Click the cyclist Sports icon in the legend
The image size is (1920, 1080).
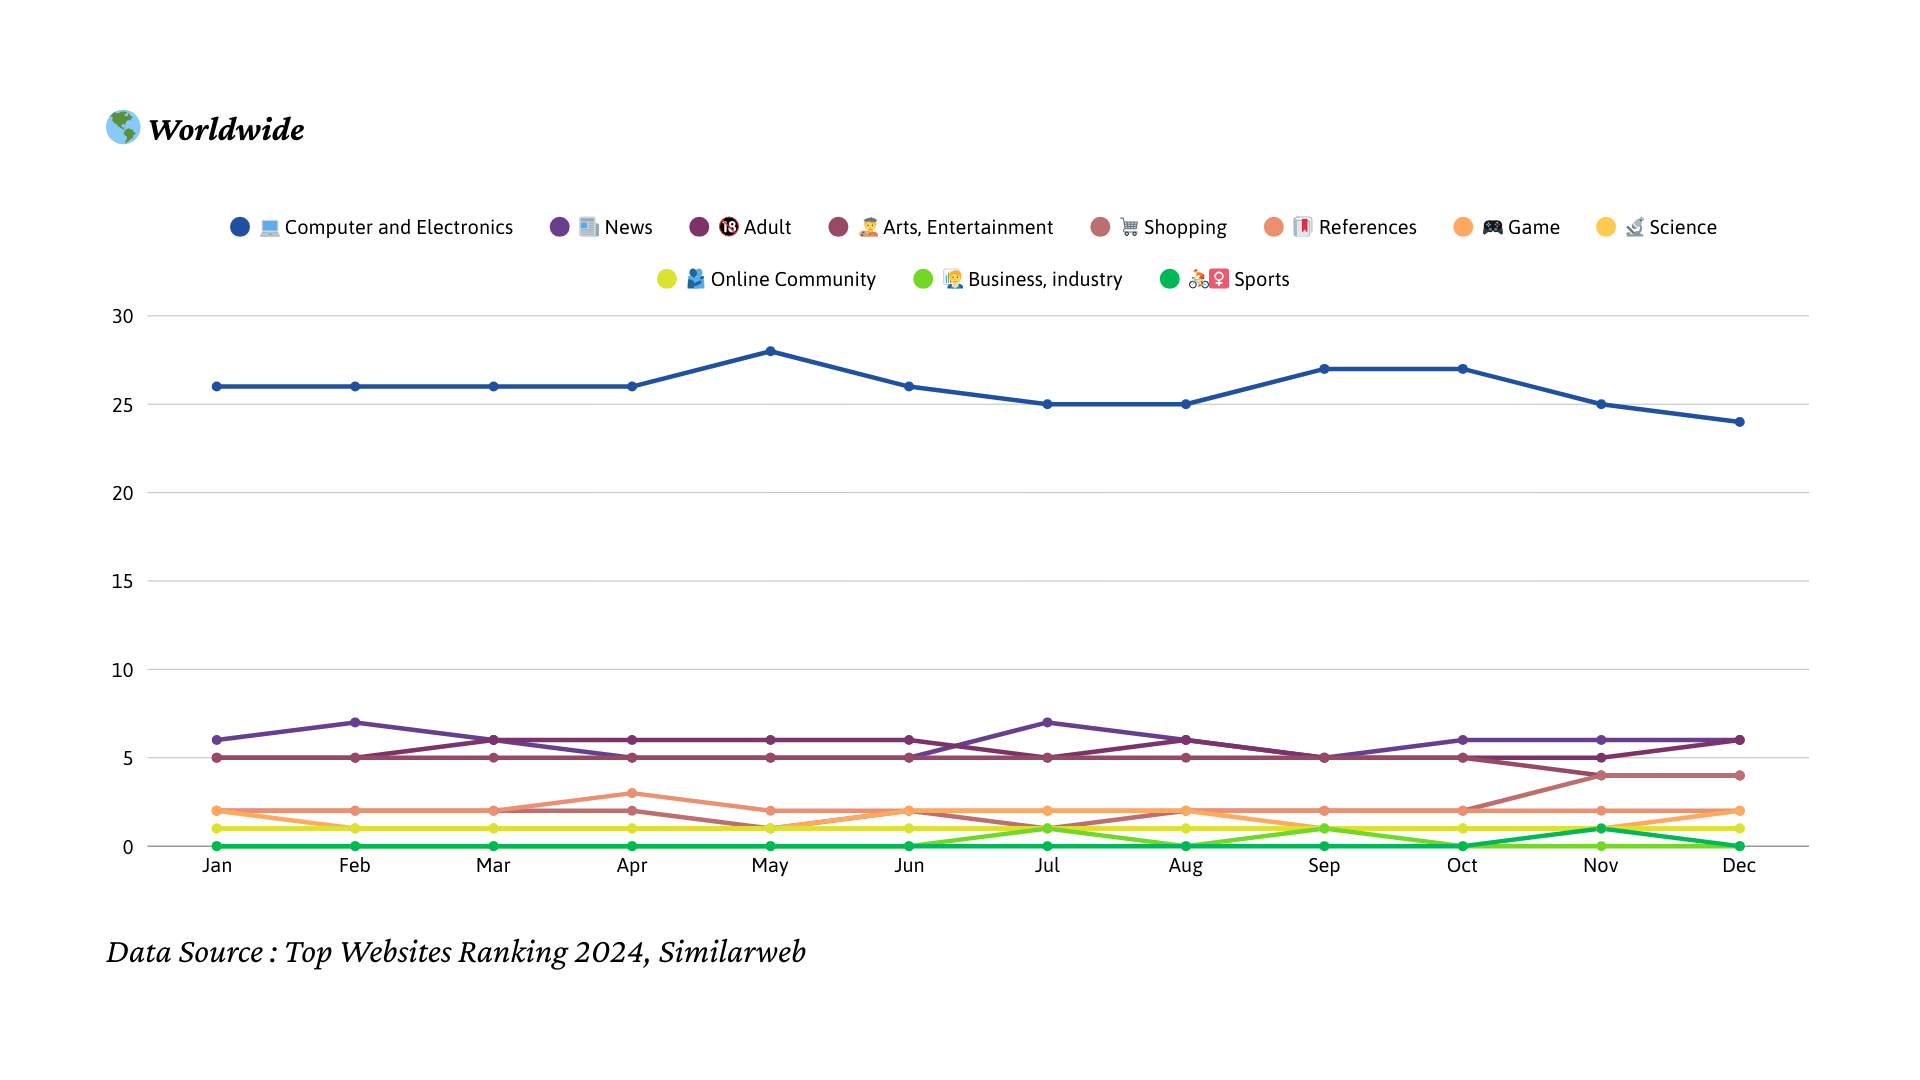tap(1198, 280)
